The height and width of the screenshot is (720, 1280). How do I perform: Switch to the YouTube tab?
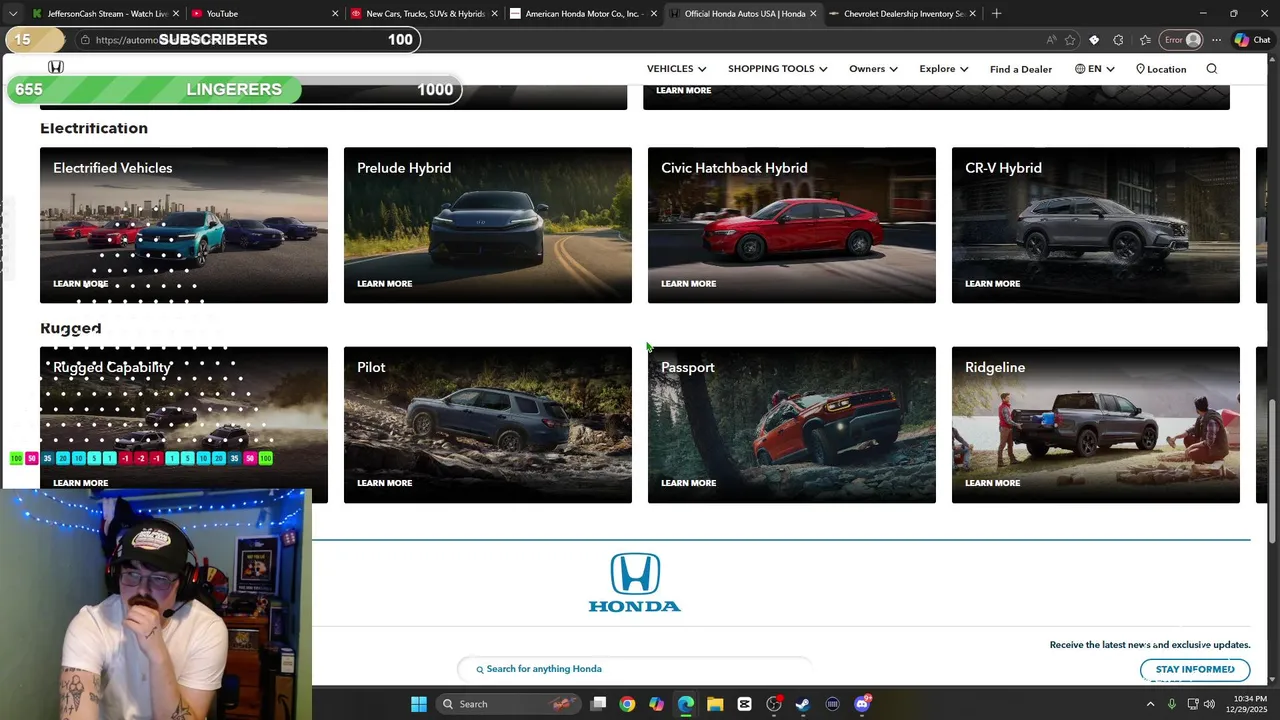tap(264, 14)
